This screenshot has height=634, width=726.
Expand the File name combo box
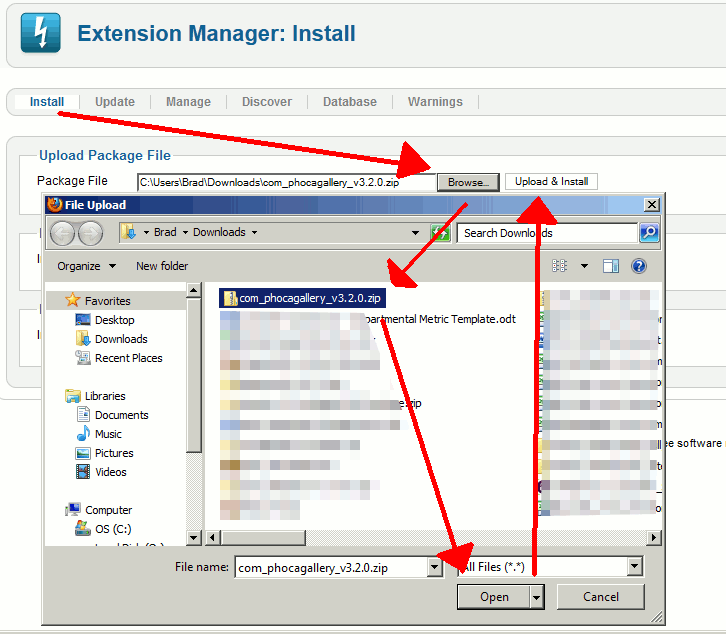pos(434,566)
